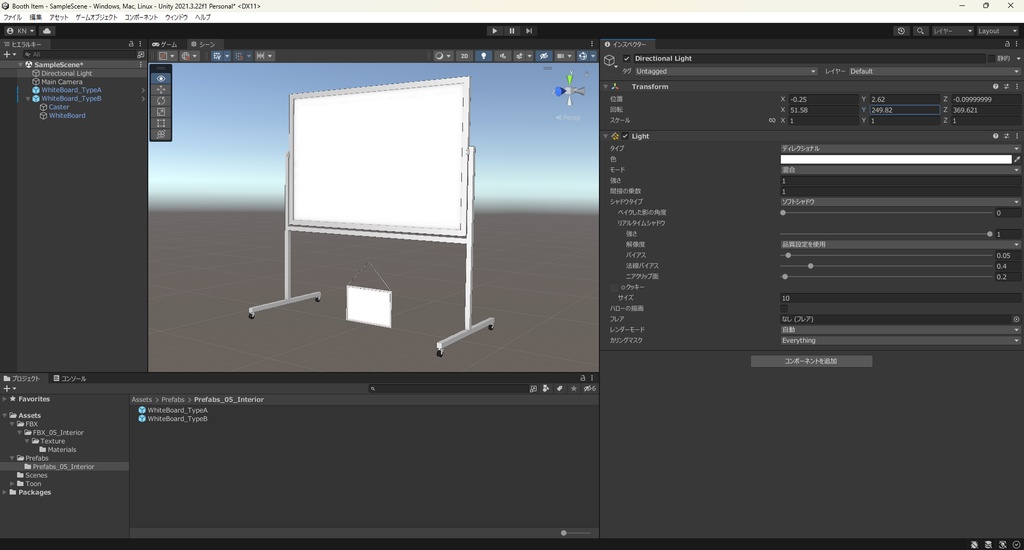Open the コンポーネント (Component) menu

[x=141, y=17]
